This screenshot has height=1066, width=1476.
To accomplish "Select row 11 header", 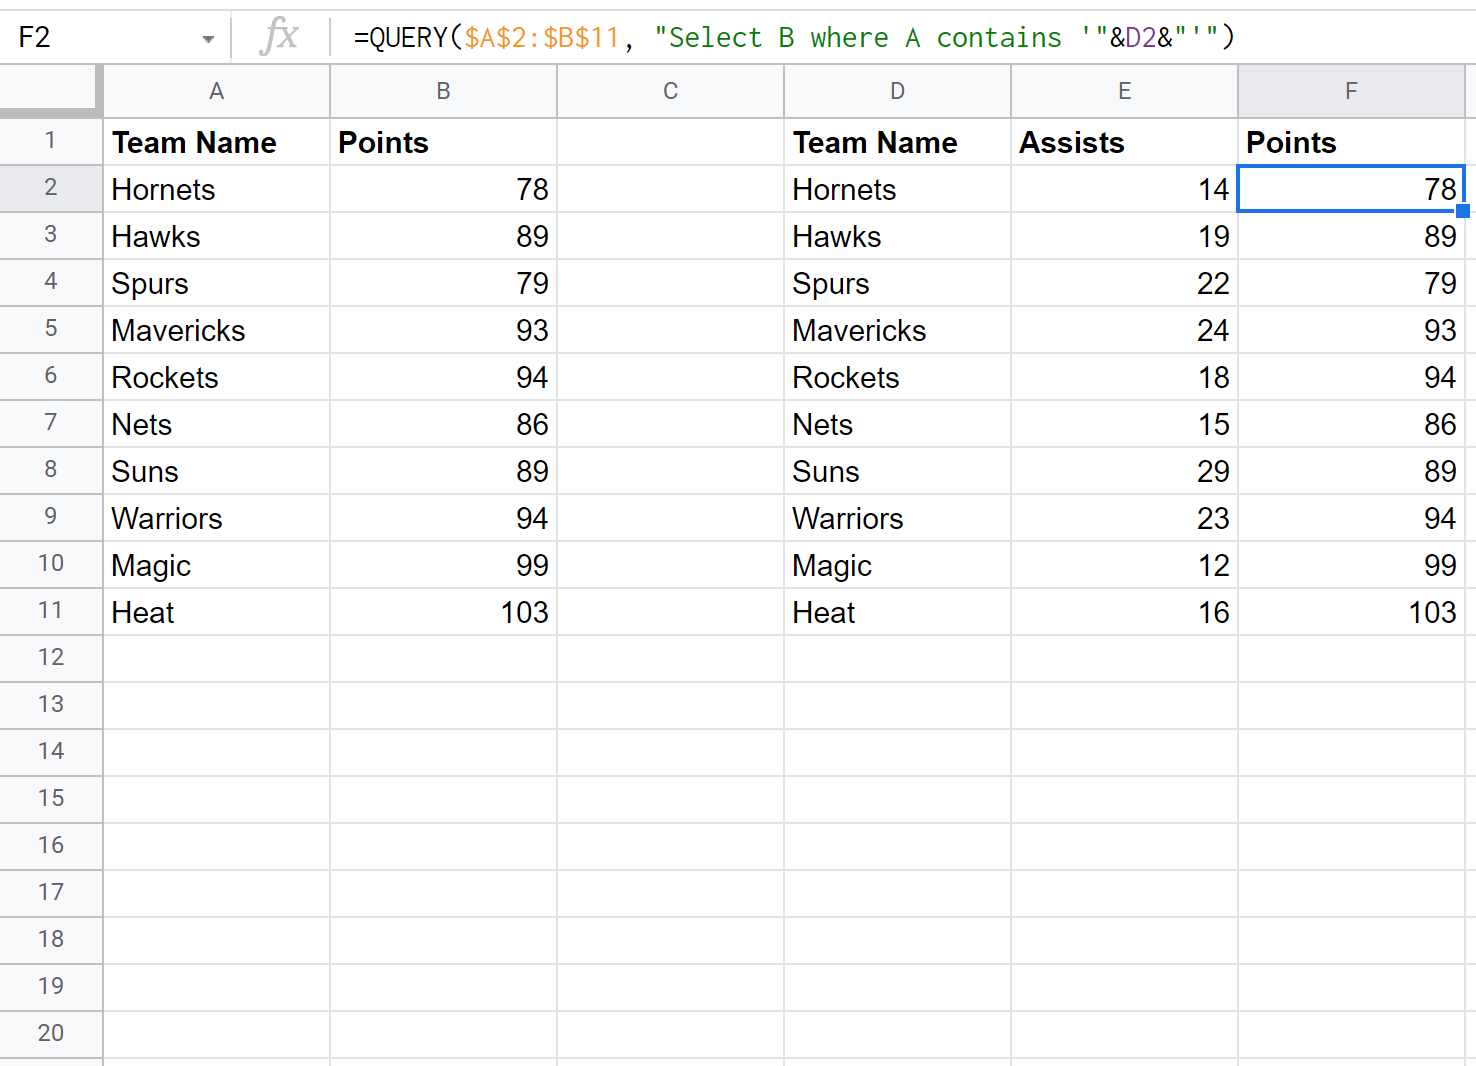I will [50, 611].
